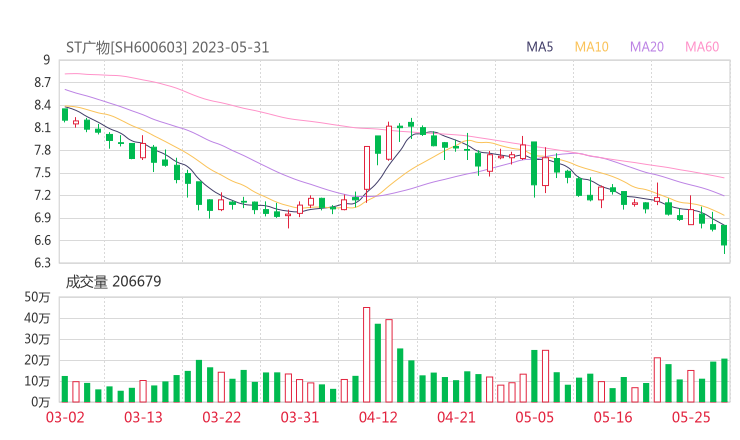
Task: Click the 04-12 date axis label
Action: tap(378, 417)
